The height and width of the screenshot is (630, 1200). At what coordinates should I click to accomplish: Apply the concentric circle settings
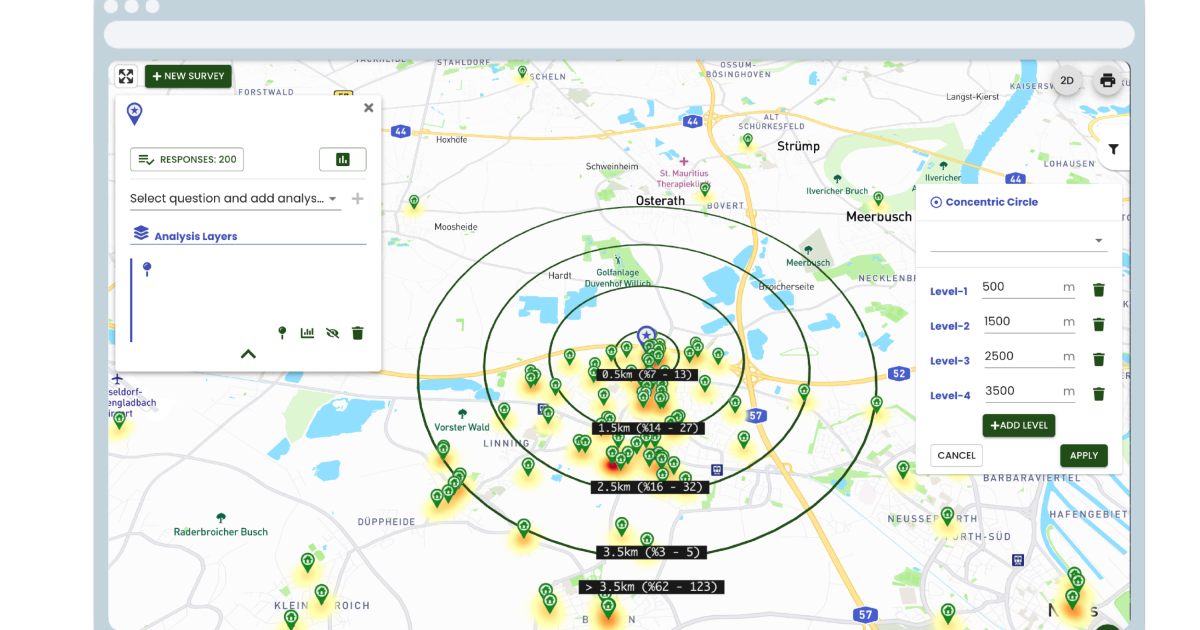point(1084,455)
